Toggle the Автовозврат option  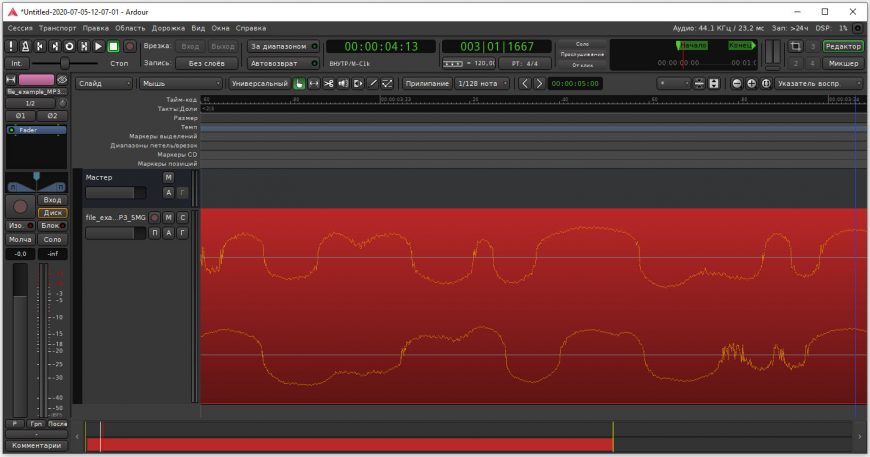(x=283, y=63)
